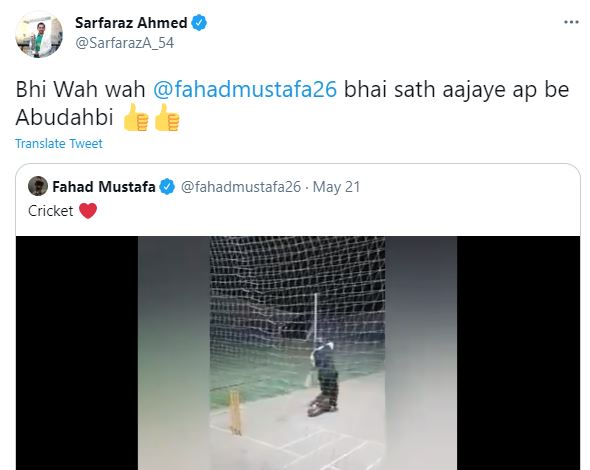Click Fahad Mustafa's small avatar in quoted tweet

[38, 186]
